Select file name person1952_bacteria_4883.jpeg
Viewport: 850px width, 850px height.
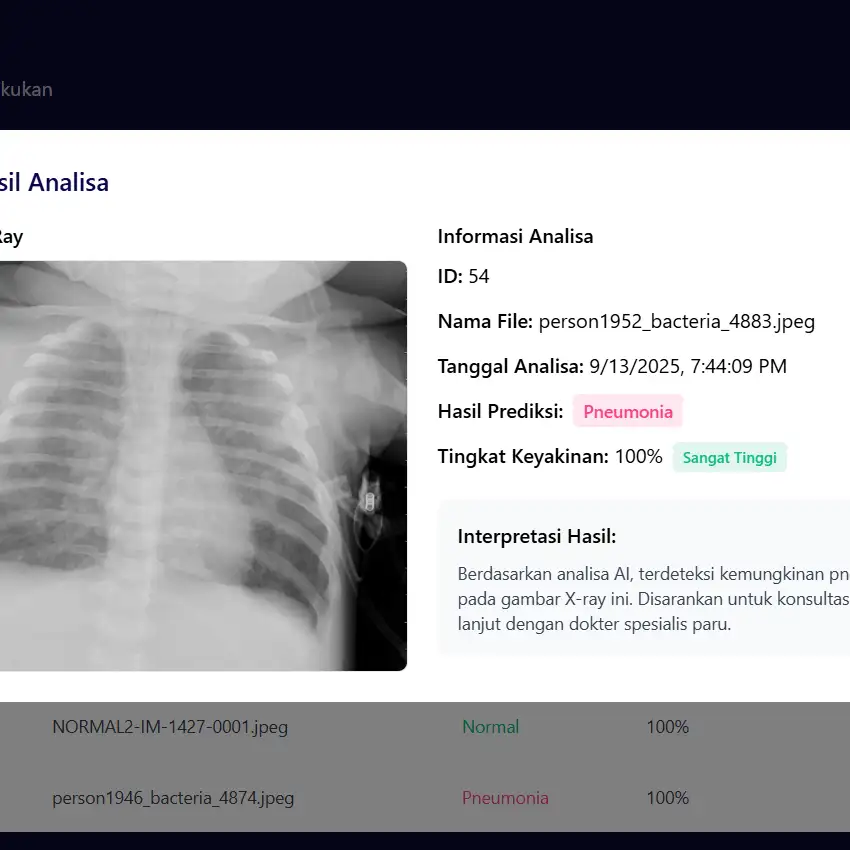pos(677,322)
